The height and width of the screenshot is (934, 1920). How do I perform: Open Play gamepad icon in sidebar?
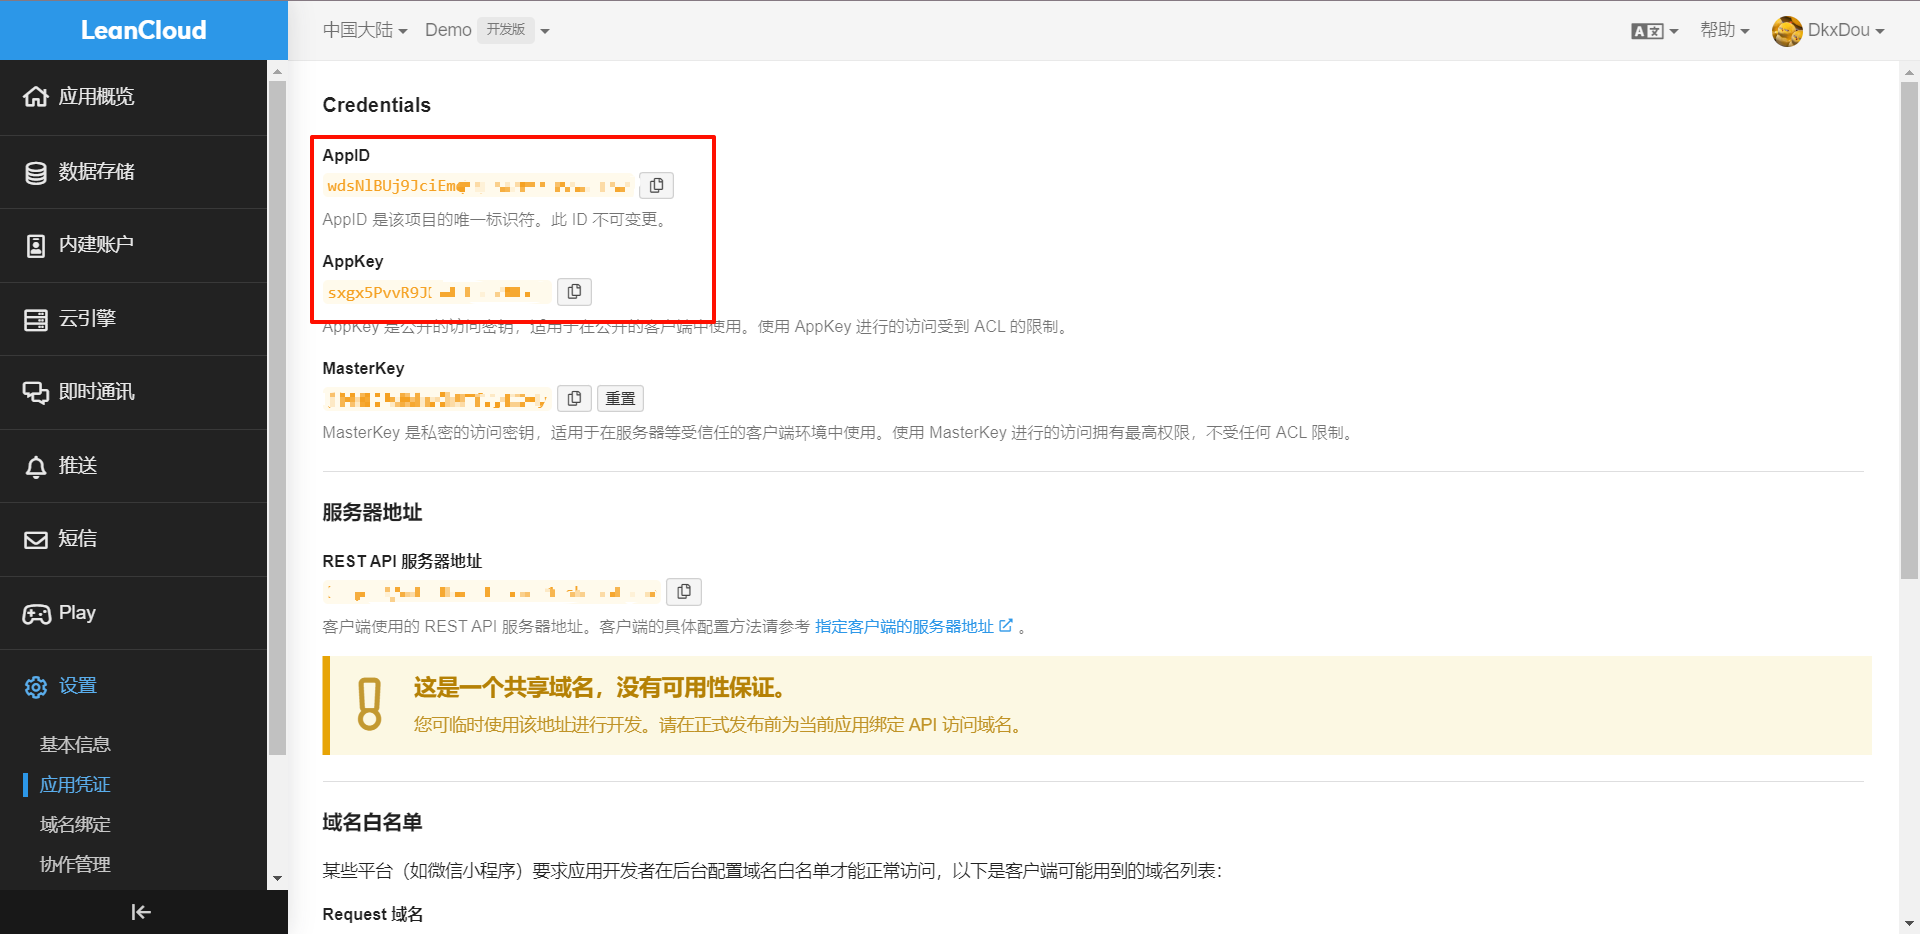(36, 614)
